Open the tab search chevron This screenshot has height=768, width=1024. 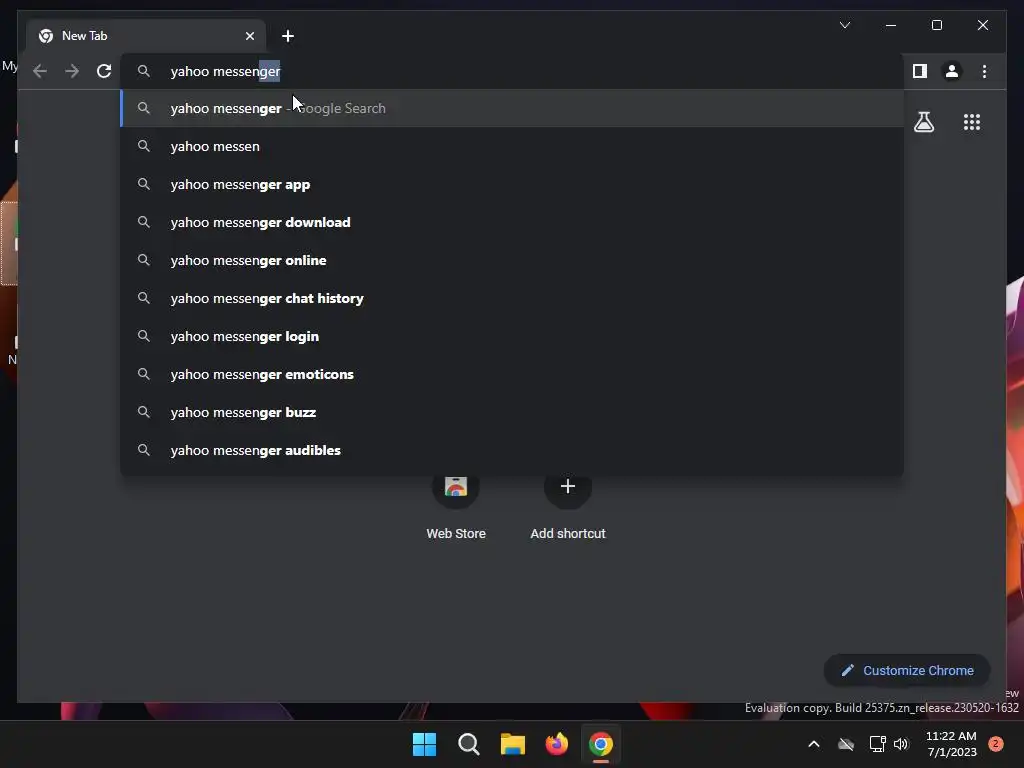click(x=844, y=25)
